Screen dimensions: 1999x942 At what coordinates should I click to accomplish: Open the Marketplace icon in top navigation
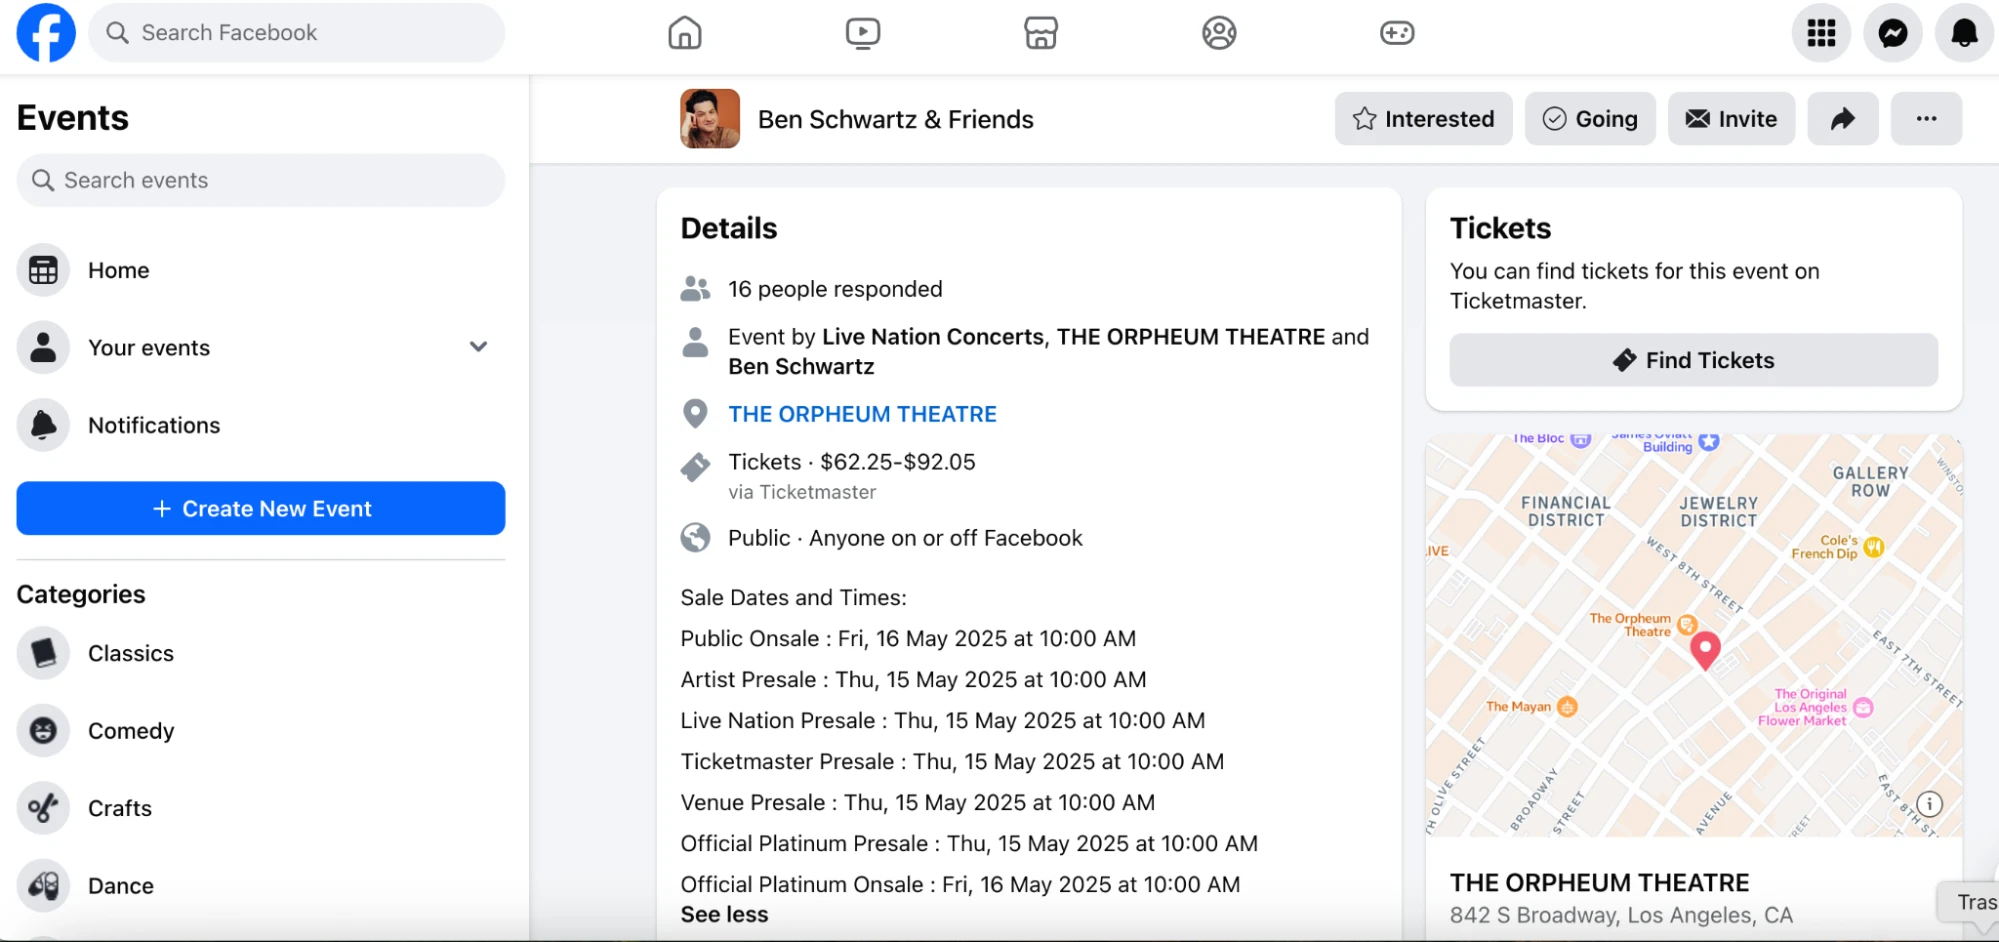pyautogui.click(x=1041, y=33)
